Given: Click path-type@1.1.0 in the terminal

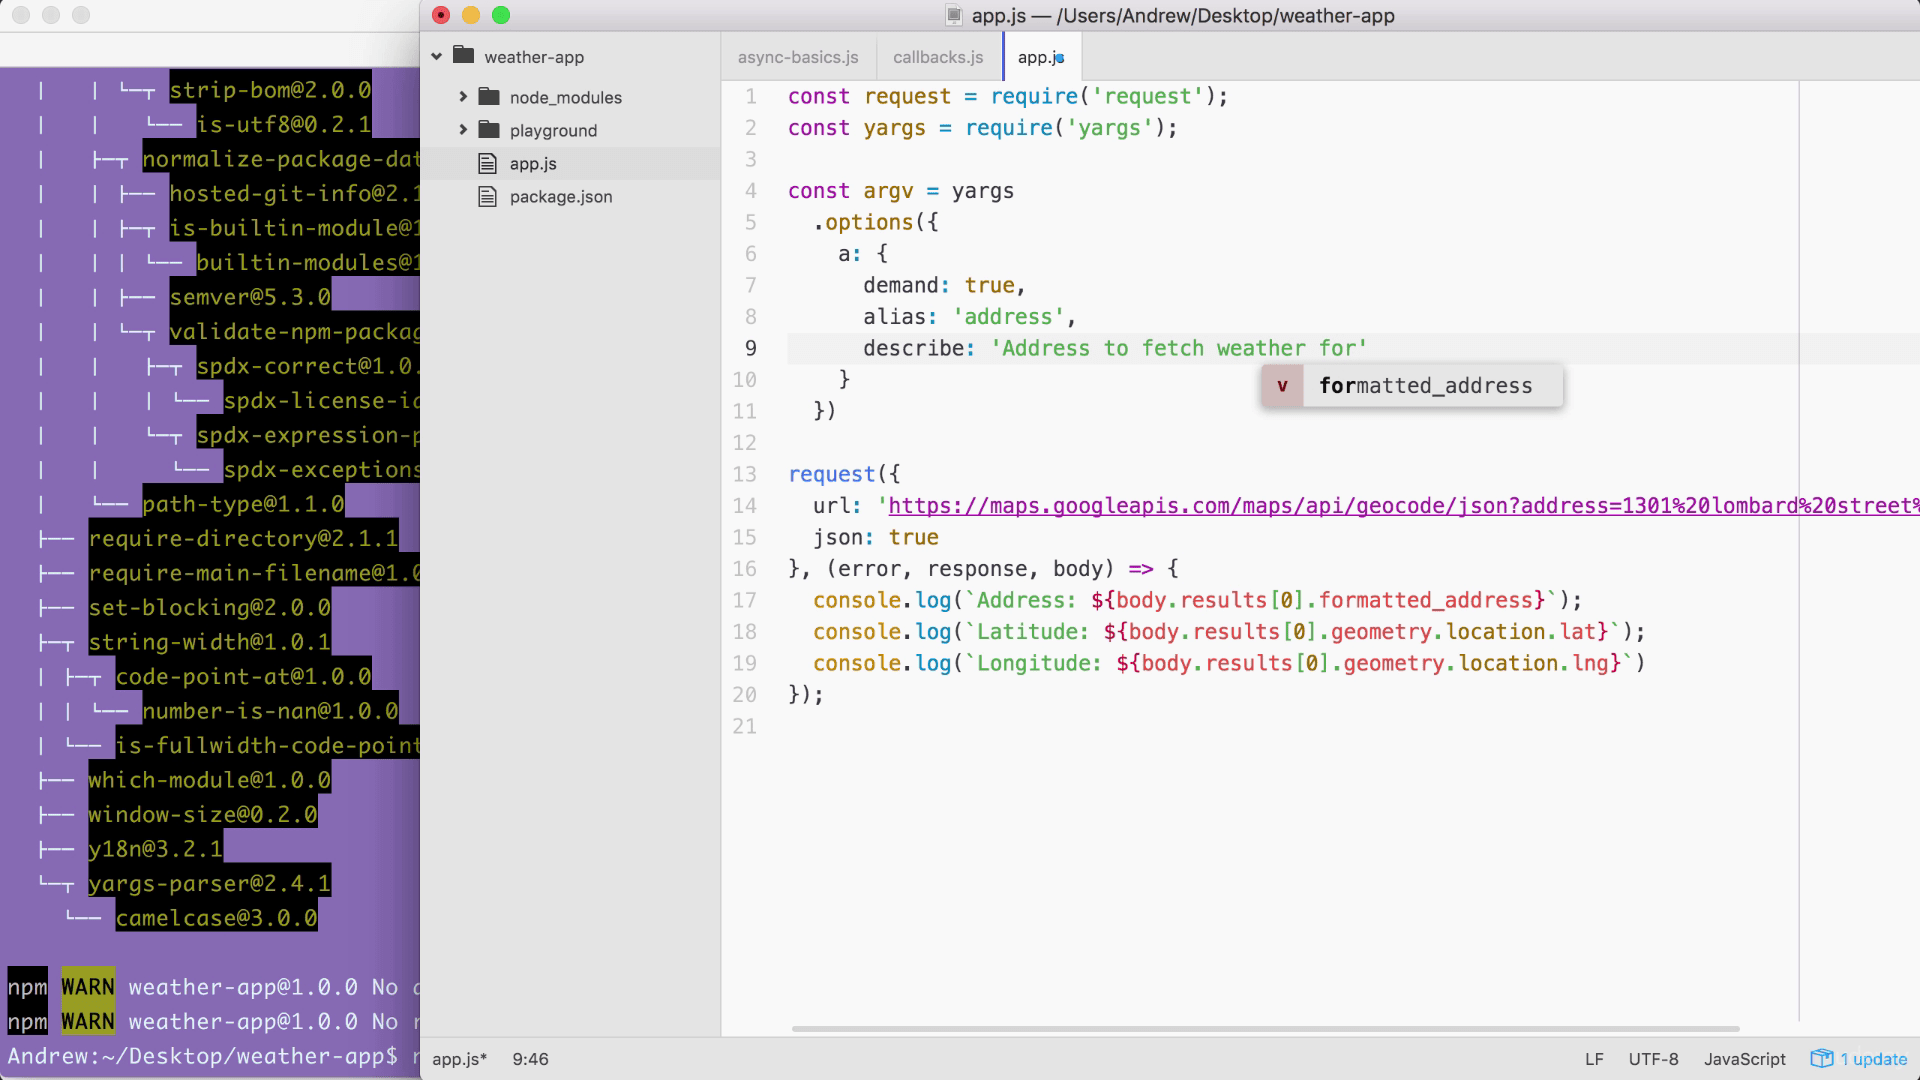Looking at the screenshot, I should pyautogui.click(x=243, y=504).
